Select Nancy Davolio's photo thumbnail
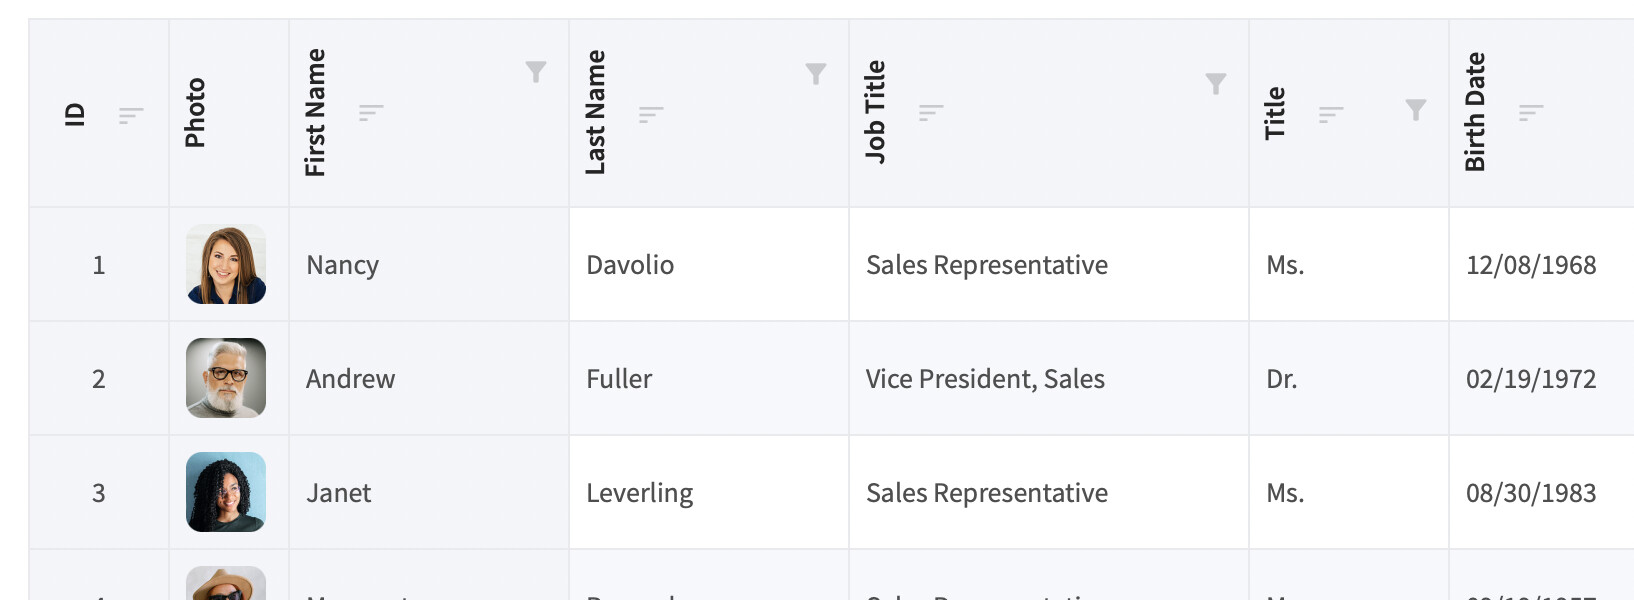This screenshot has height=600, width=1634. coord(226,264)
